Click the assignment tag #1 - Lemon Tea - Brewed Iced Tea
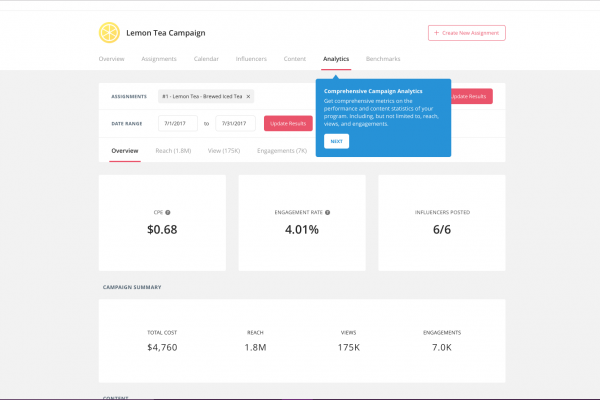Viewport: 600px width, 400px height. pos(206,96)
